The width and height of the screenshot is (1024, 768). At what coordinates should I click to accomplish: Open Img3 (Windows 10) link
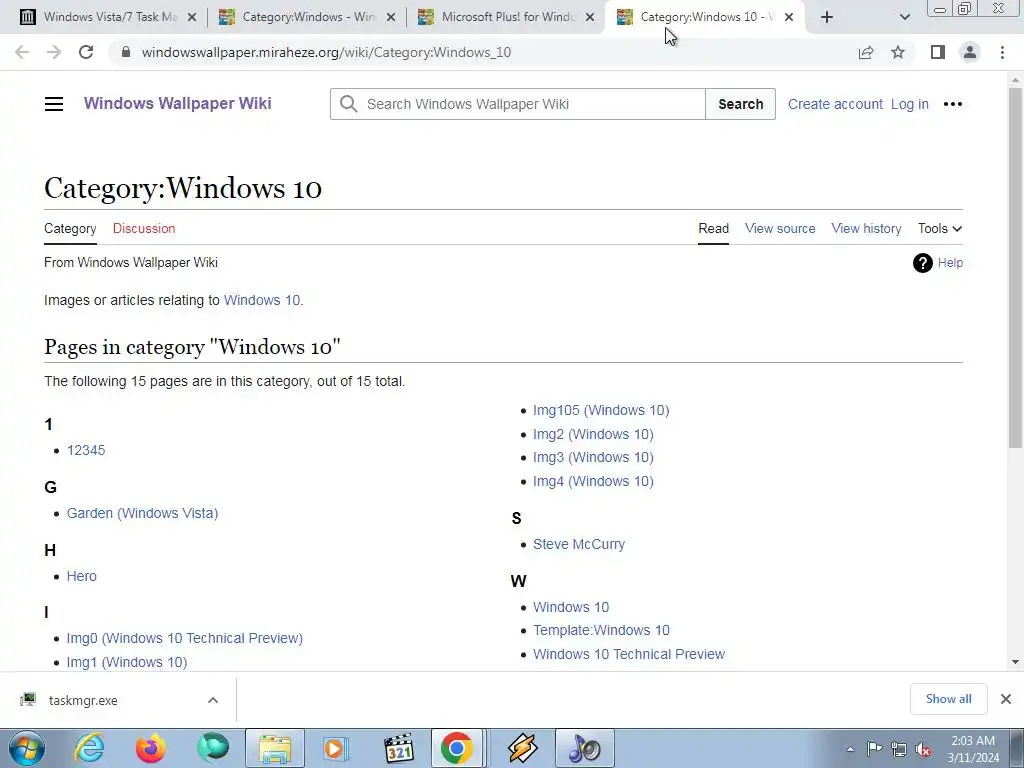[593, 457]
